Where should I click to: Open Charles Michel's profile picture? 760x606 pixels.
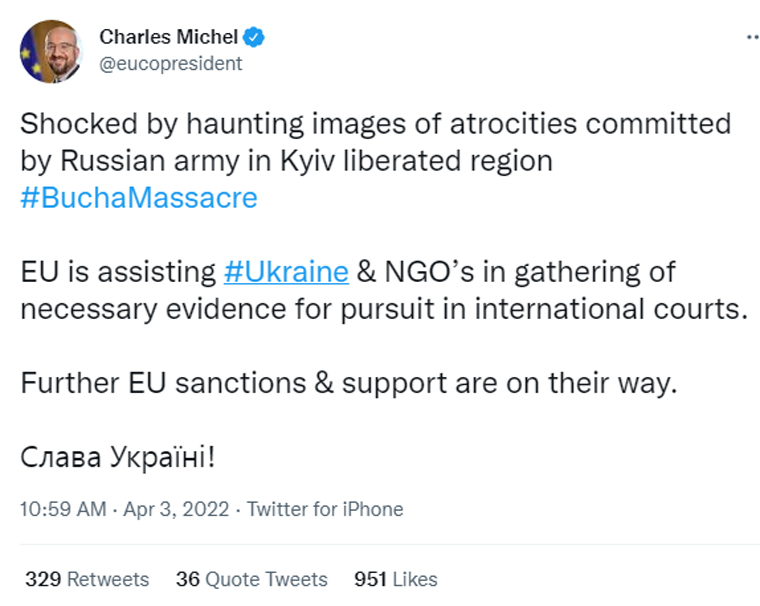coord(51,51)
